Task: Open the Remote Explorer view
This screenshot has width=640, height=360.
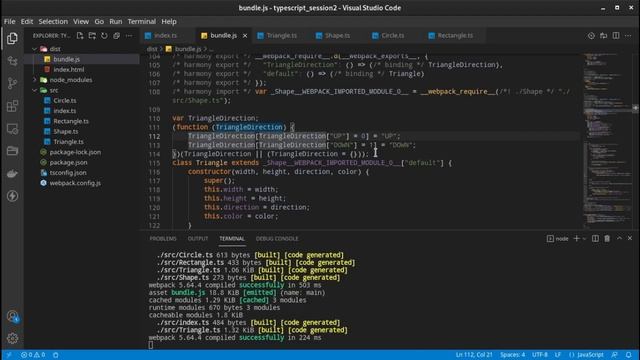Action: (12, 129)
